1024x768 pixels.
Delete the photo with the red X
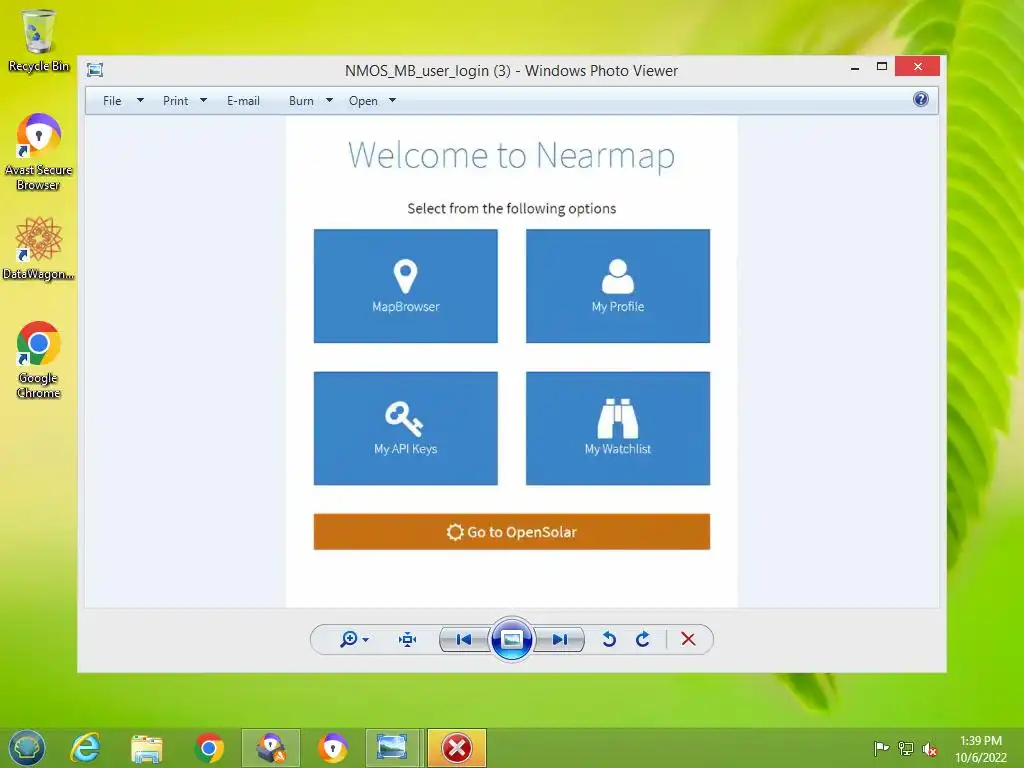[x=688, y=639]
